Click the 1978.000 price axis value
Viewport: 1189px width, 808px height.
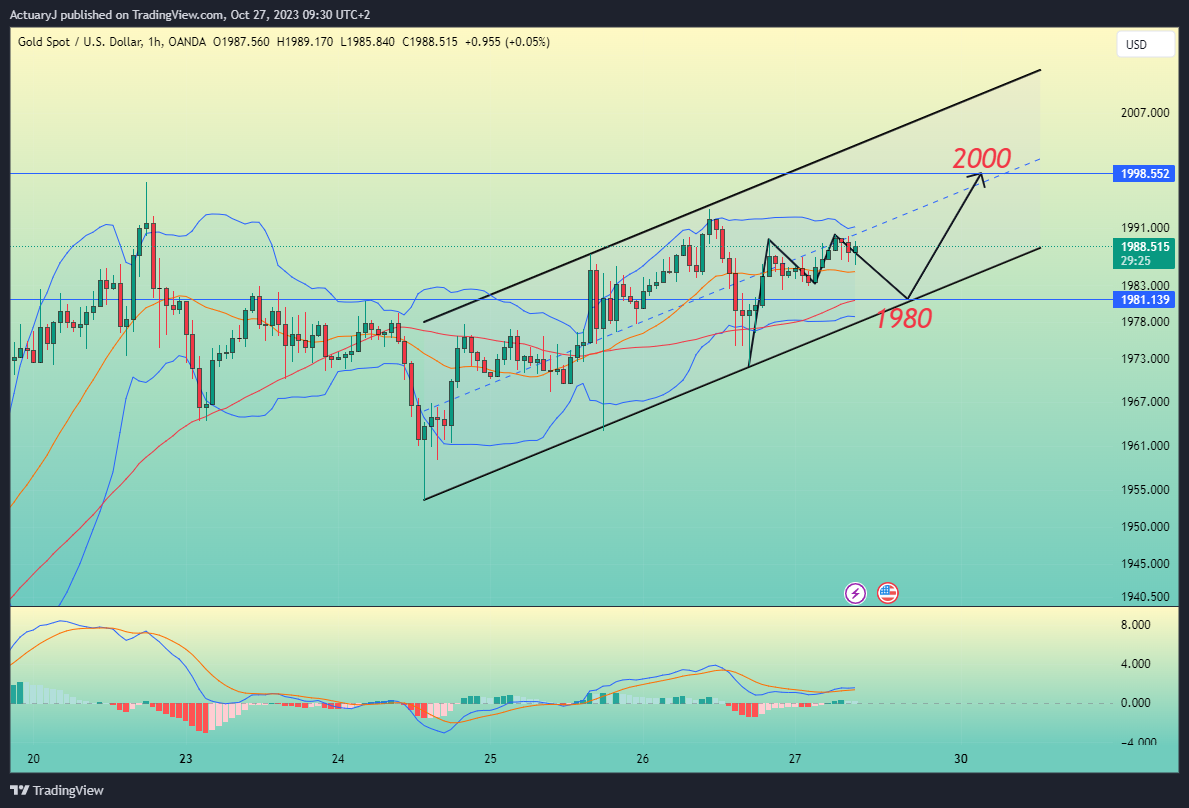1145,321
